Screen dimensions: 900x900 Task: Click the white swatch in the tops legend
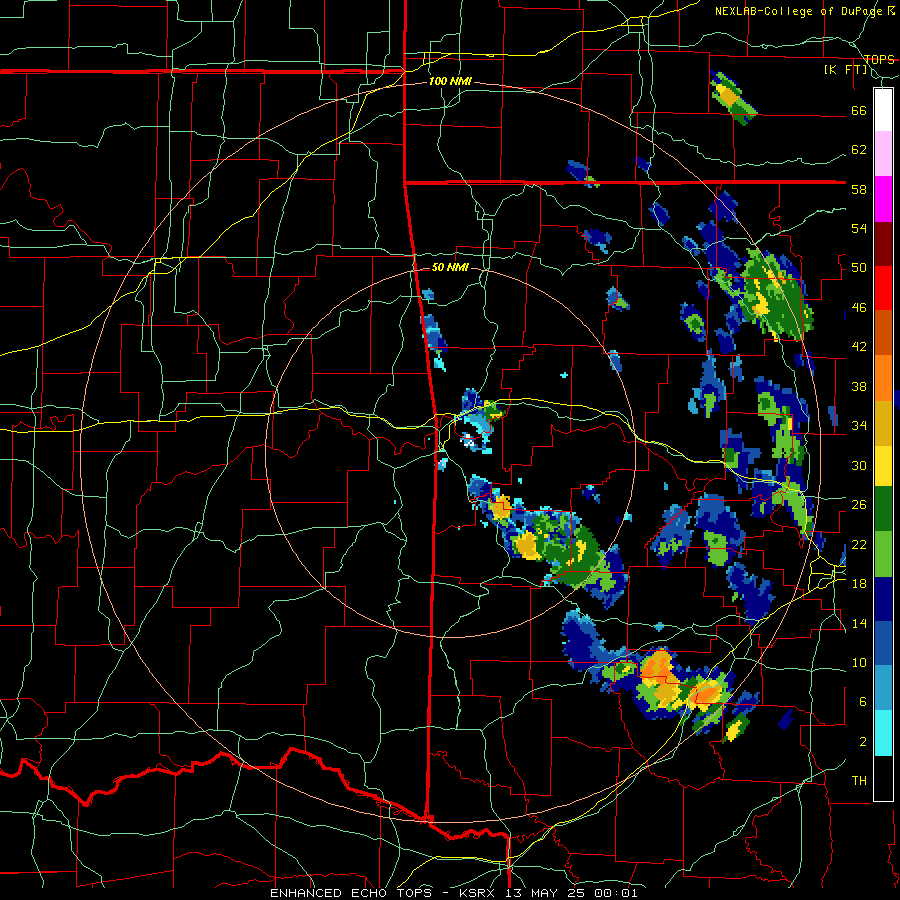883,110
